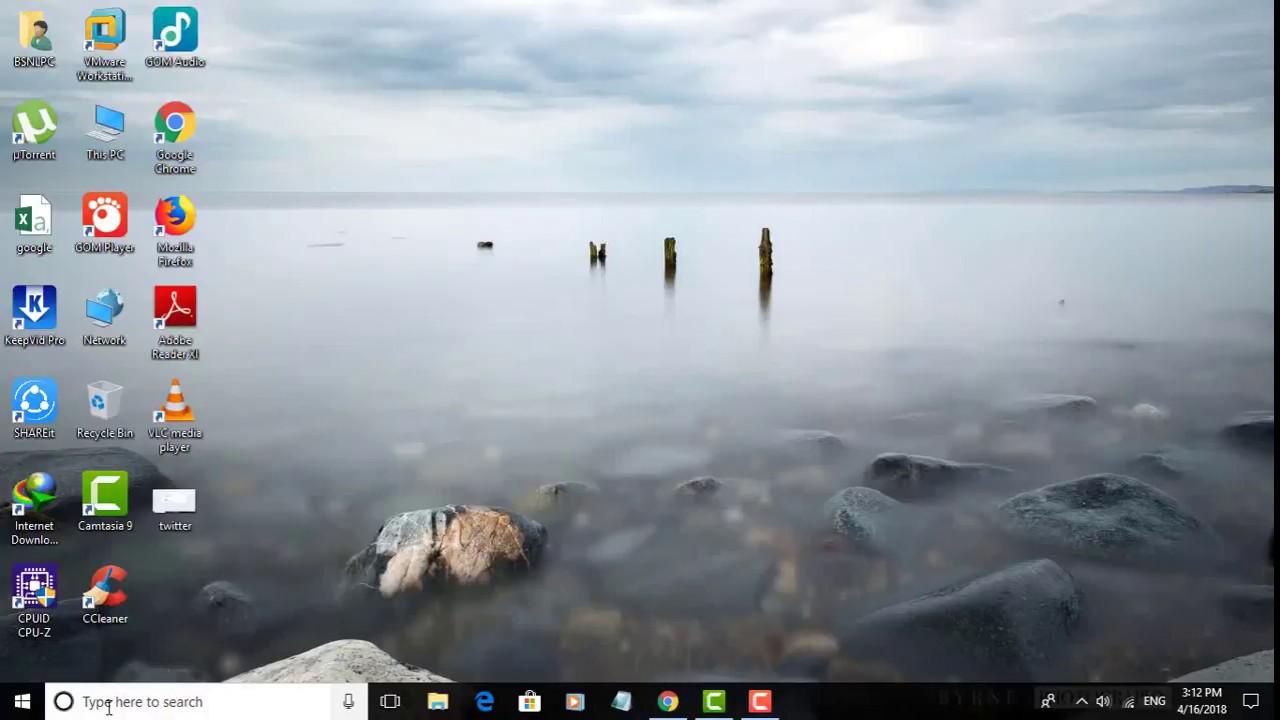
Task: Select the µTorrent desktop icon
Action: pyautogui.click(x=34, y=131)
